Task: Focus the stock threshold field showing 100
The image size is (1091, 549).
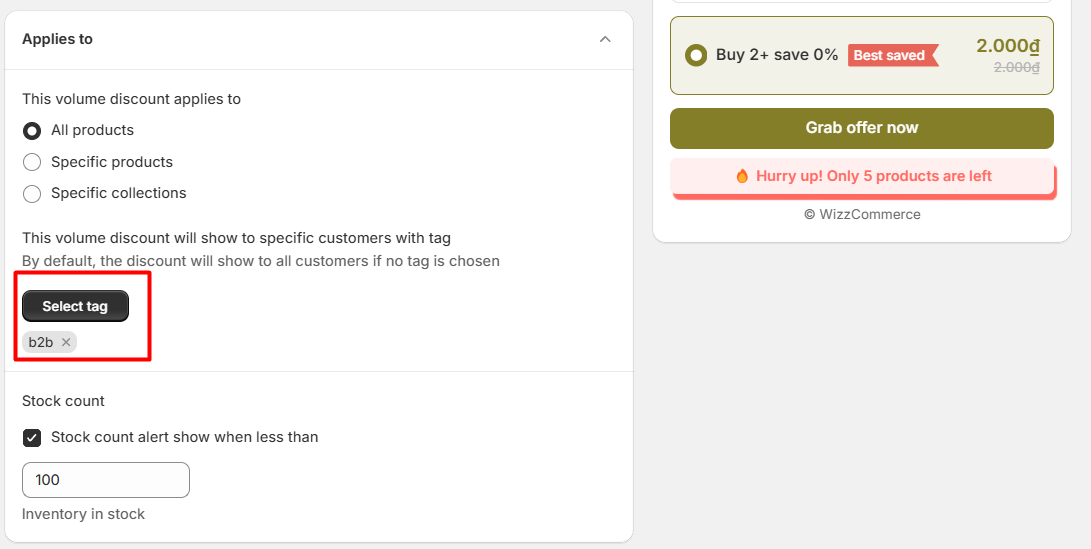Action: pos(106,480)
